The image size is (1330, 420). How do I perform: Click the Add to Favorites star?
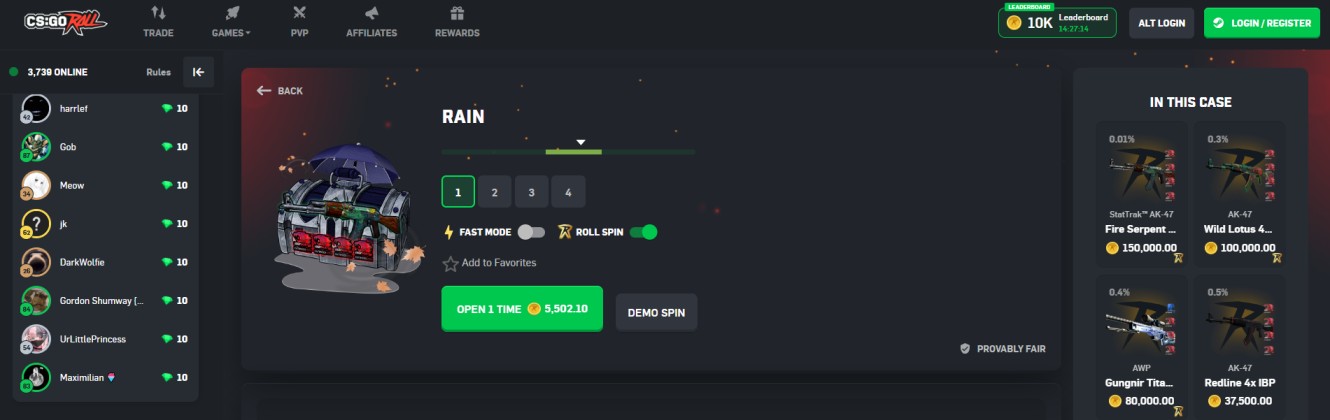tap(451, 264)
